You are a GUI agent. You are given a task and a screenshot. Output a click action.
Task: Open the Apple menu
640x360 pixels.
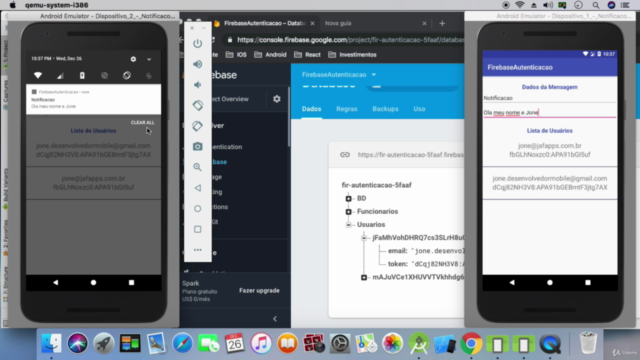click(x=13, y=5)
